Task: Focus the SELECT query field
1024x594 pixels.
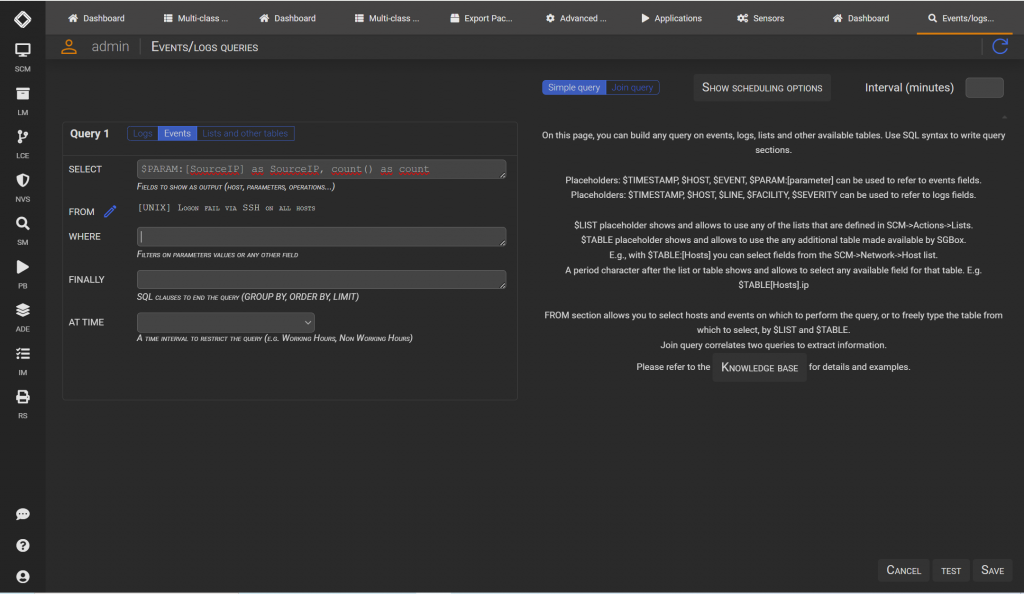Action: 321,169
